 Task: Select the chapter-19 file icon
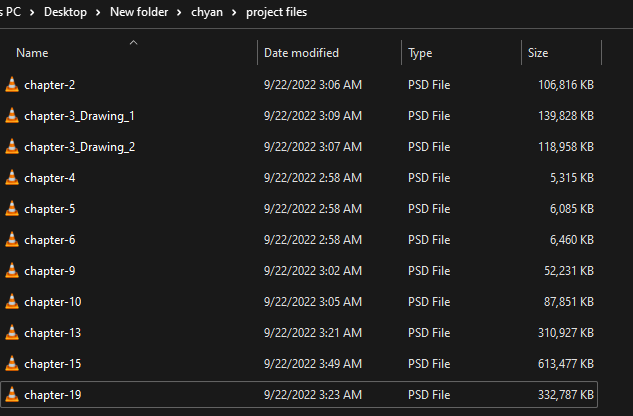(x=12, y=395)
